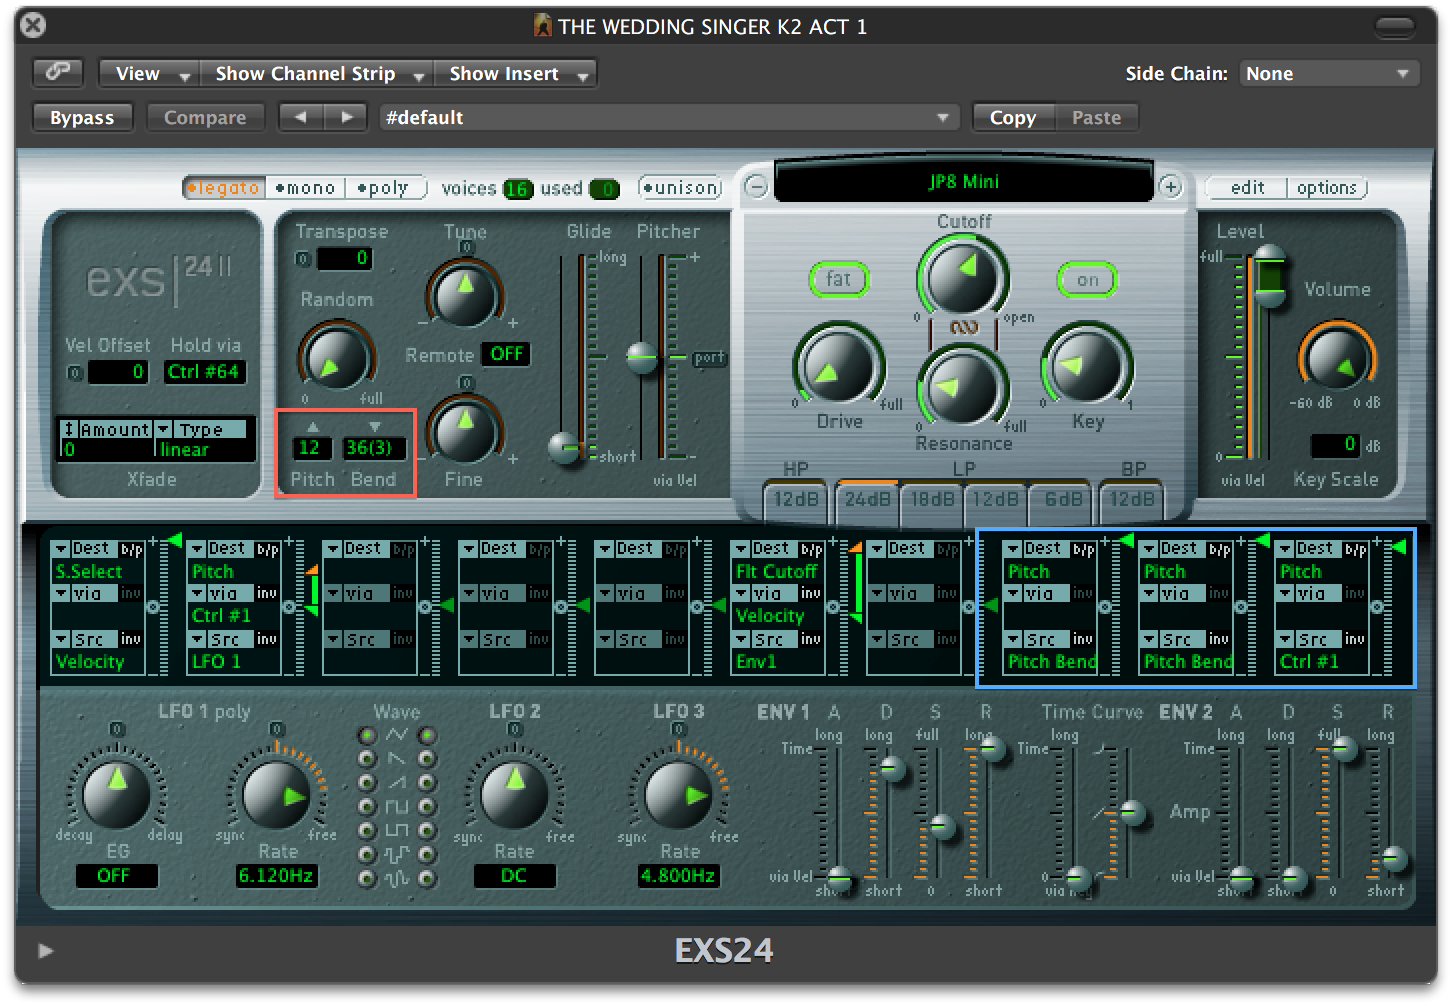Adjust the Resonance knob

click(963, 388)
